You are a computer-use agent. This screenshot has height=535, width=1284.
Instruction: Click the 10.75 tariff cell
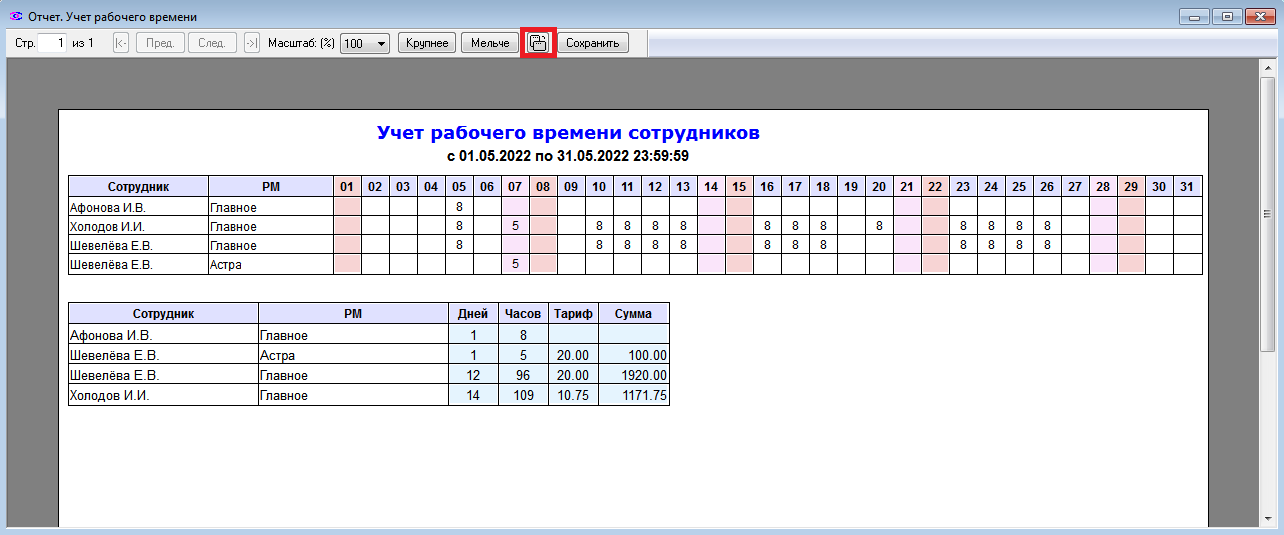573,396
